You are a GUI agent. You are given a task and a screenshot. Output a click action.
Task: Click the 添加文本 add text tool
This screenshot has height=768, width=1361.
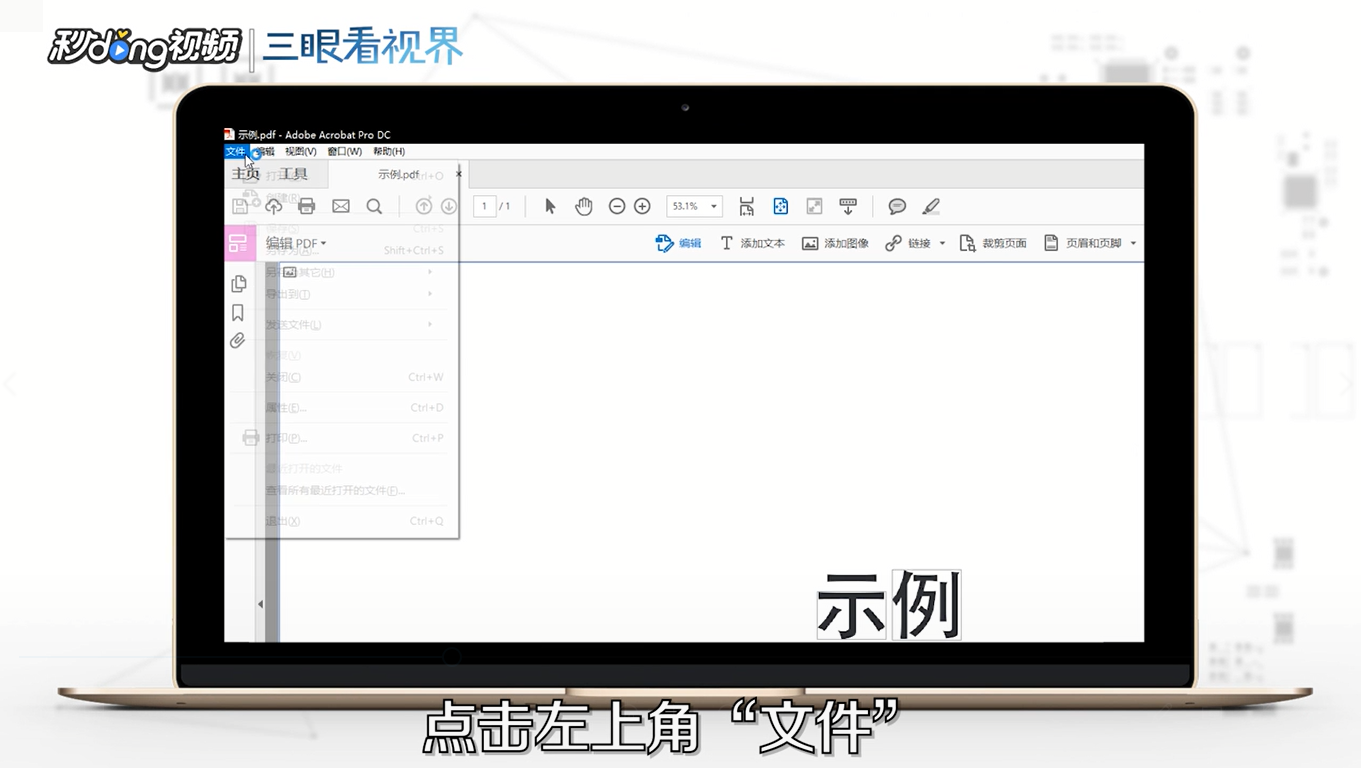753,243
